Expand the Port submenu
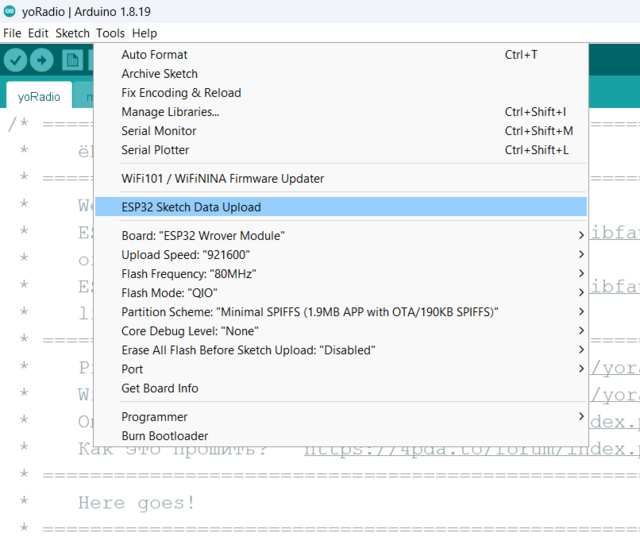This screenshot has width=640, height=537. click(x=341, y=369)
